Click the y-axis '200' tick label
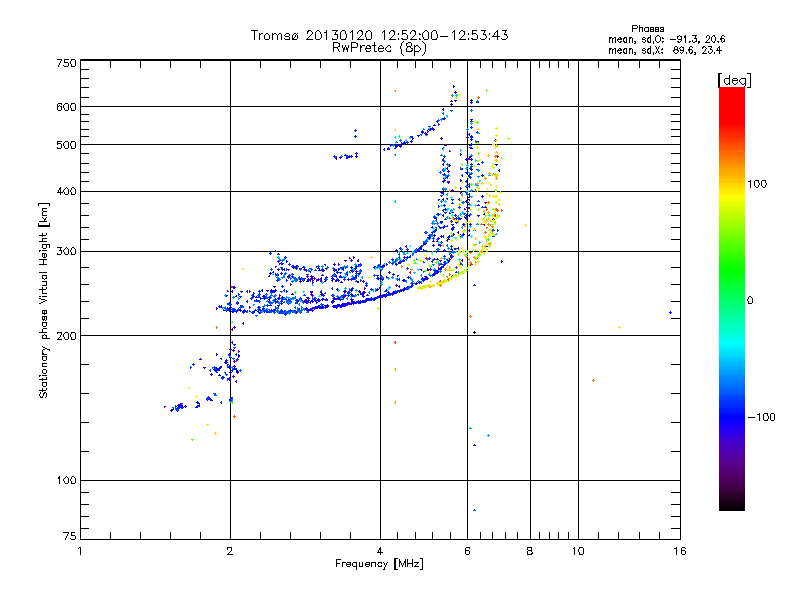 (x=67, y=336)
